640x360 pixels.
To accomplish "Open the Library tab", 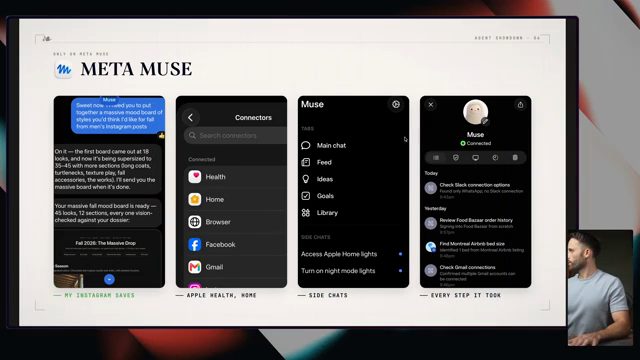I will pyautogui.click(x=320, y=213).
